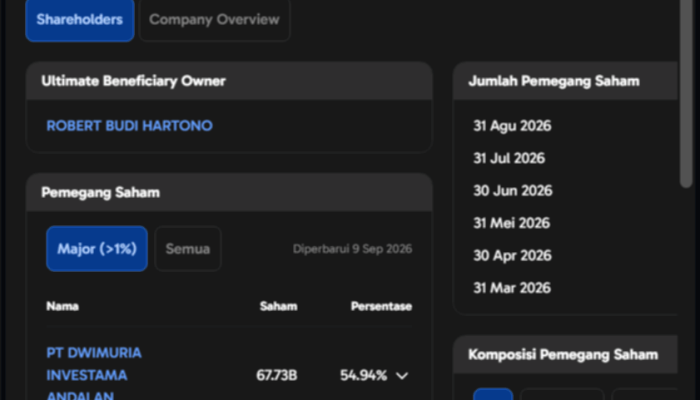Open the Company Overview tab
Viewport: 700px width, 400px height.
click(x=215, y=20)
